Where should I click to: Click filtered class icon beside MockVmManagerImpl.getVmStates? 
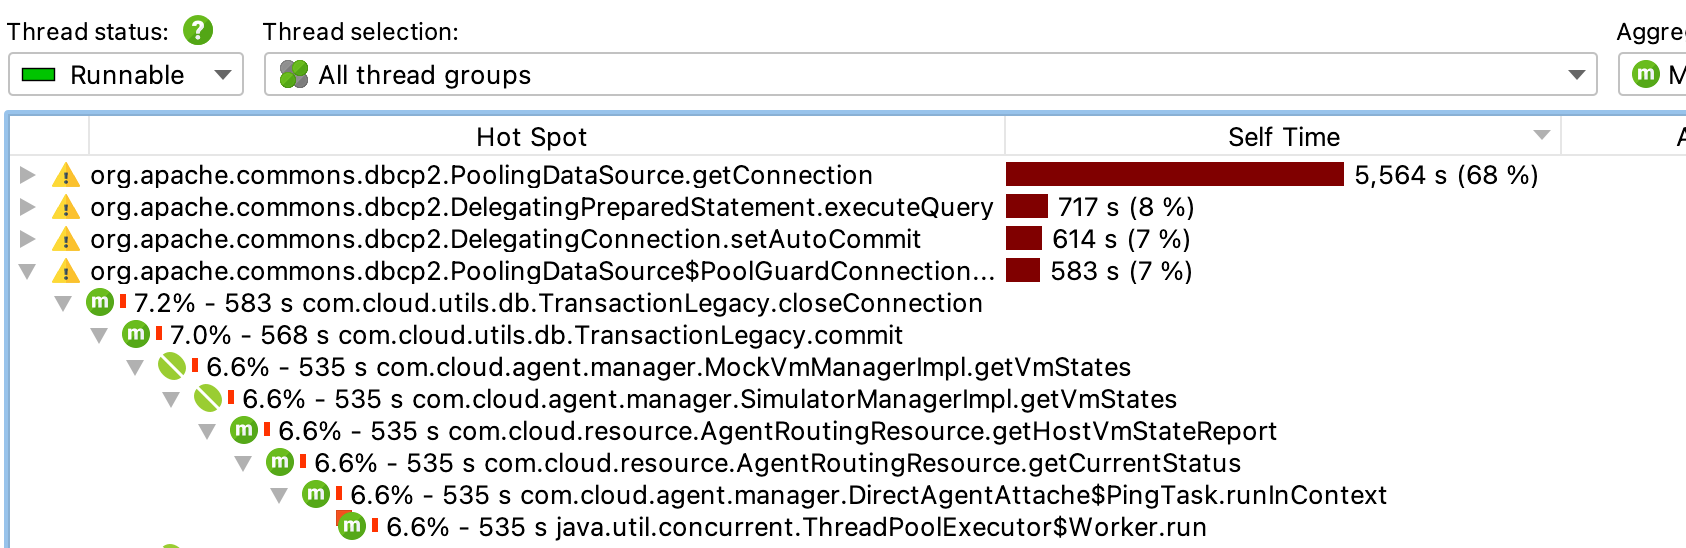[172, 367]
